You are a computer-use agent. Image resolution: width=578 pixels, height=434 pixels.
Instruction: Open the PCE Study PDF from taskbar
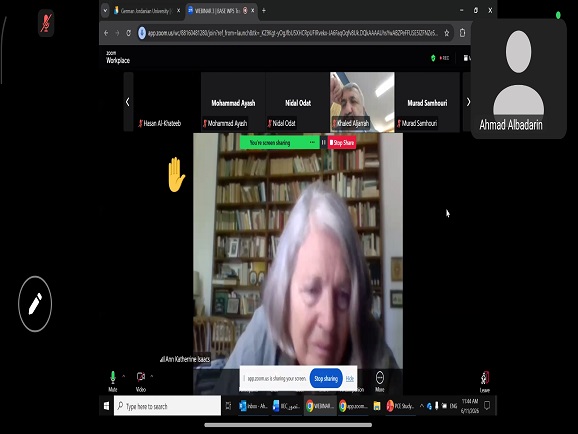[400, 406]
